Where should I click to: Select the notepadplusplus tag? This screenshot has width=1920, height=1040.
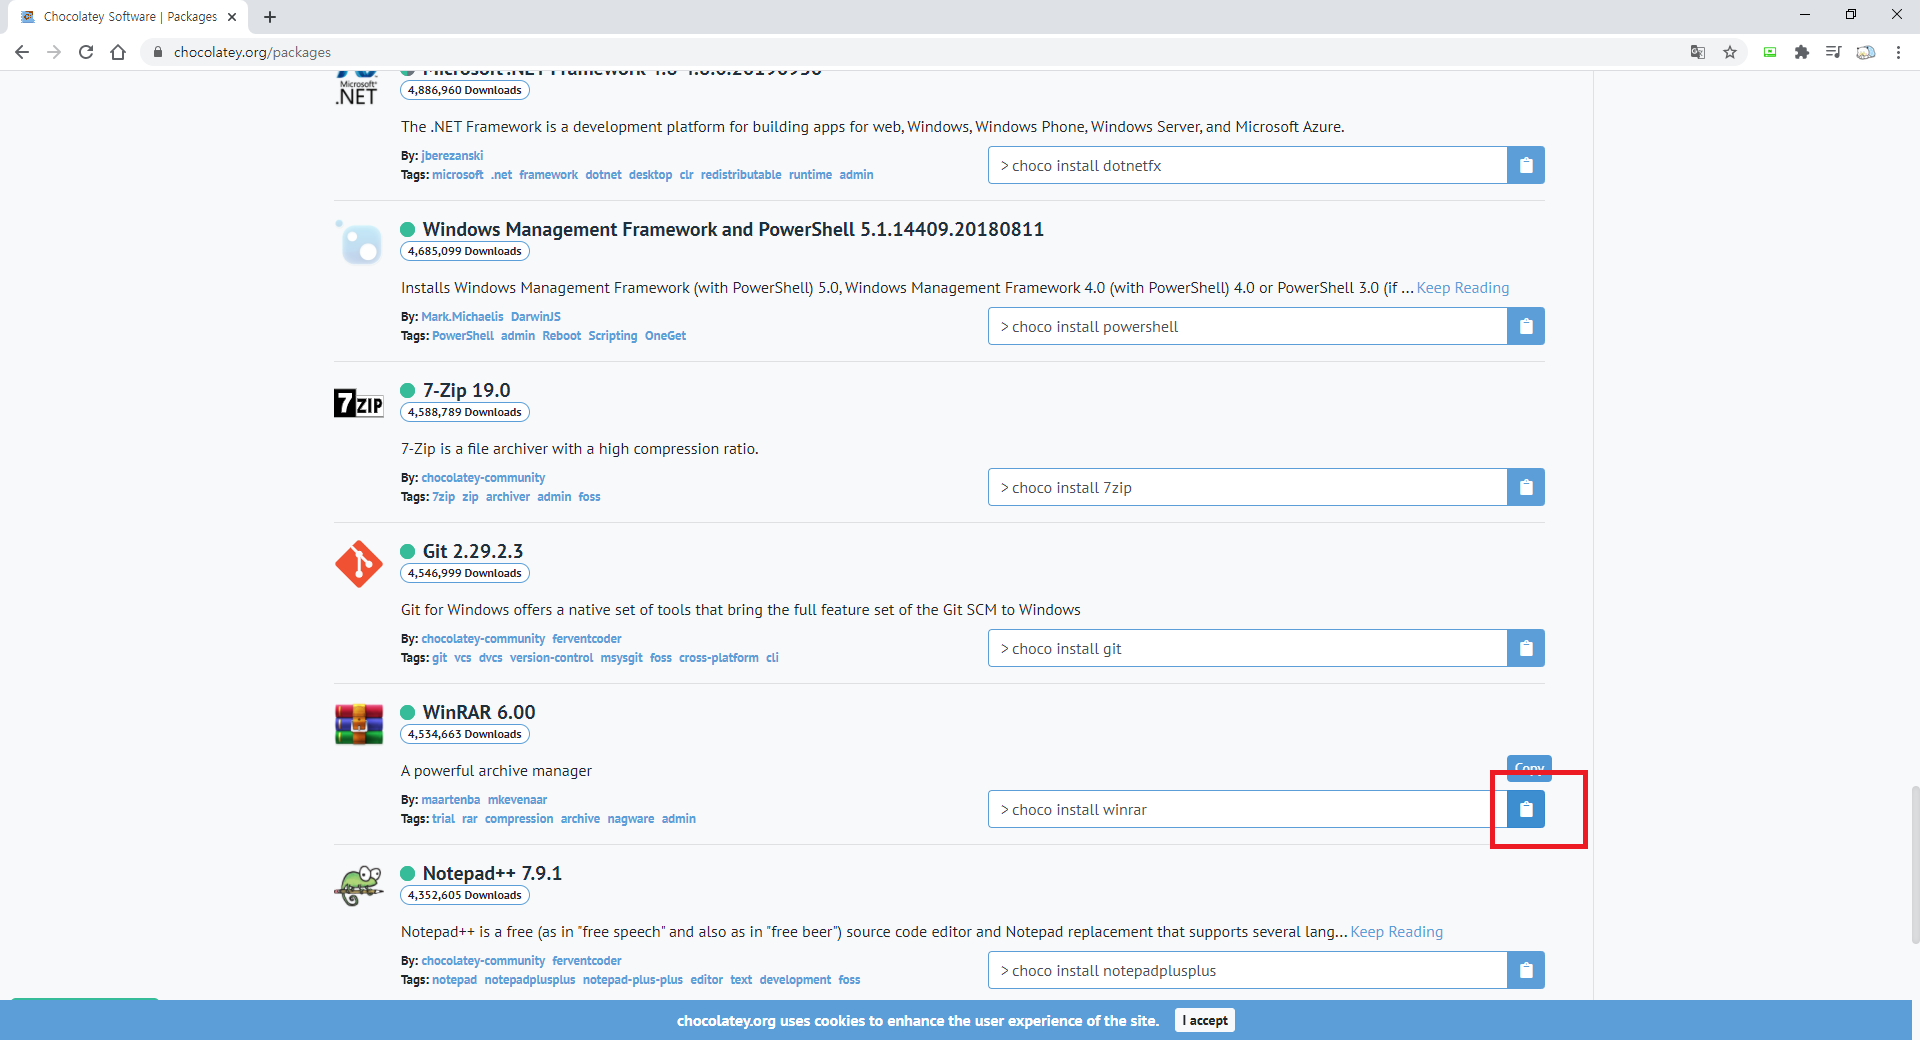tap(530, 980)
